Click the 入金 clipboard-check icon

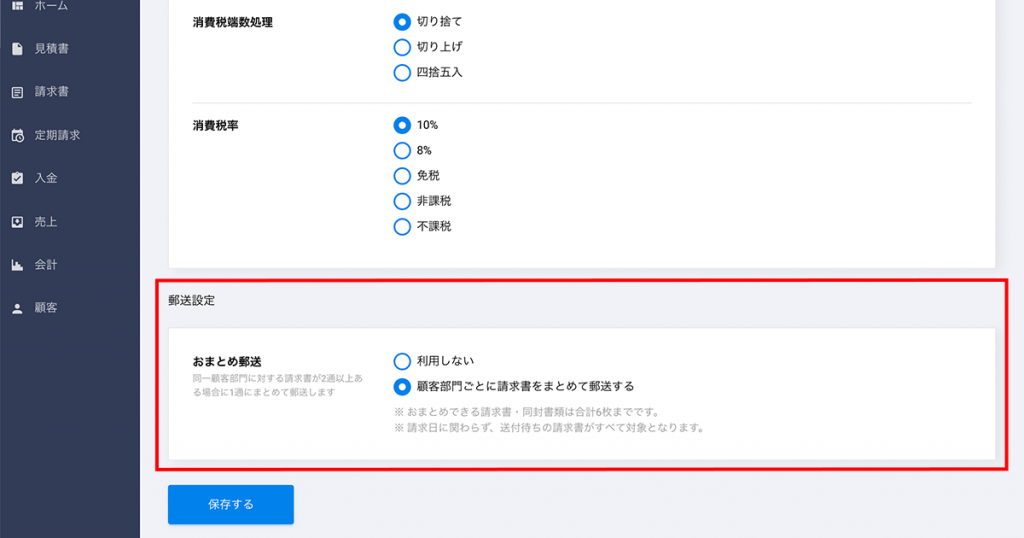pyautogui.click(x=18, y=178)
